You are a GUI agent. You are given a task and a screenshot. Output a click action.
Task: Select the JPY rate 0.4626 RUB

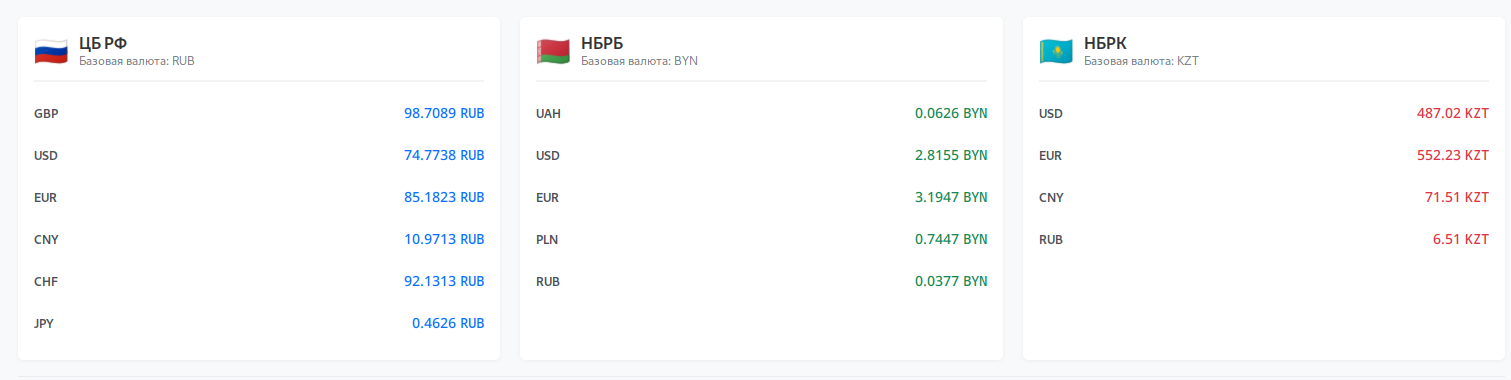pyautogui.click(x=448, y=324)
